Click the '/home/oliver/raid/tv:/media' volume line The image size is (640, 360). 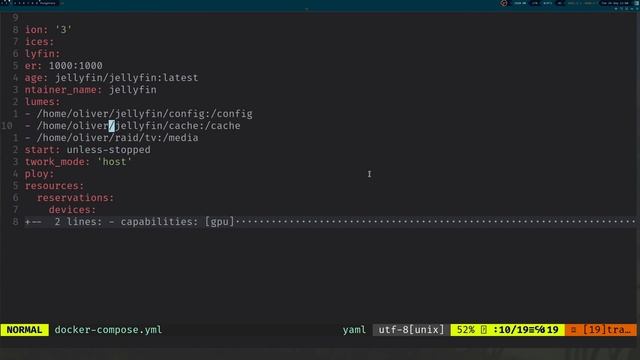(111, 138)
